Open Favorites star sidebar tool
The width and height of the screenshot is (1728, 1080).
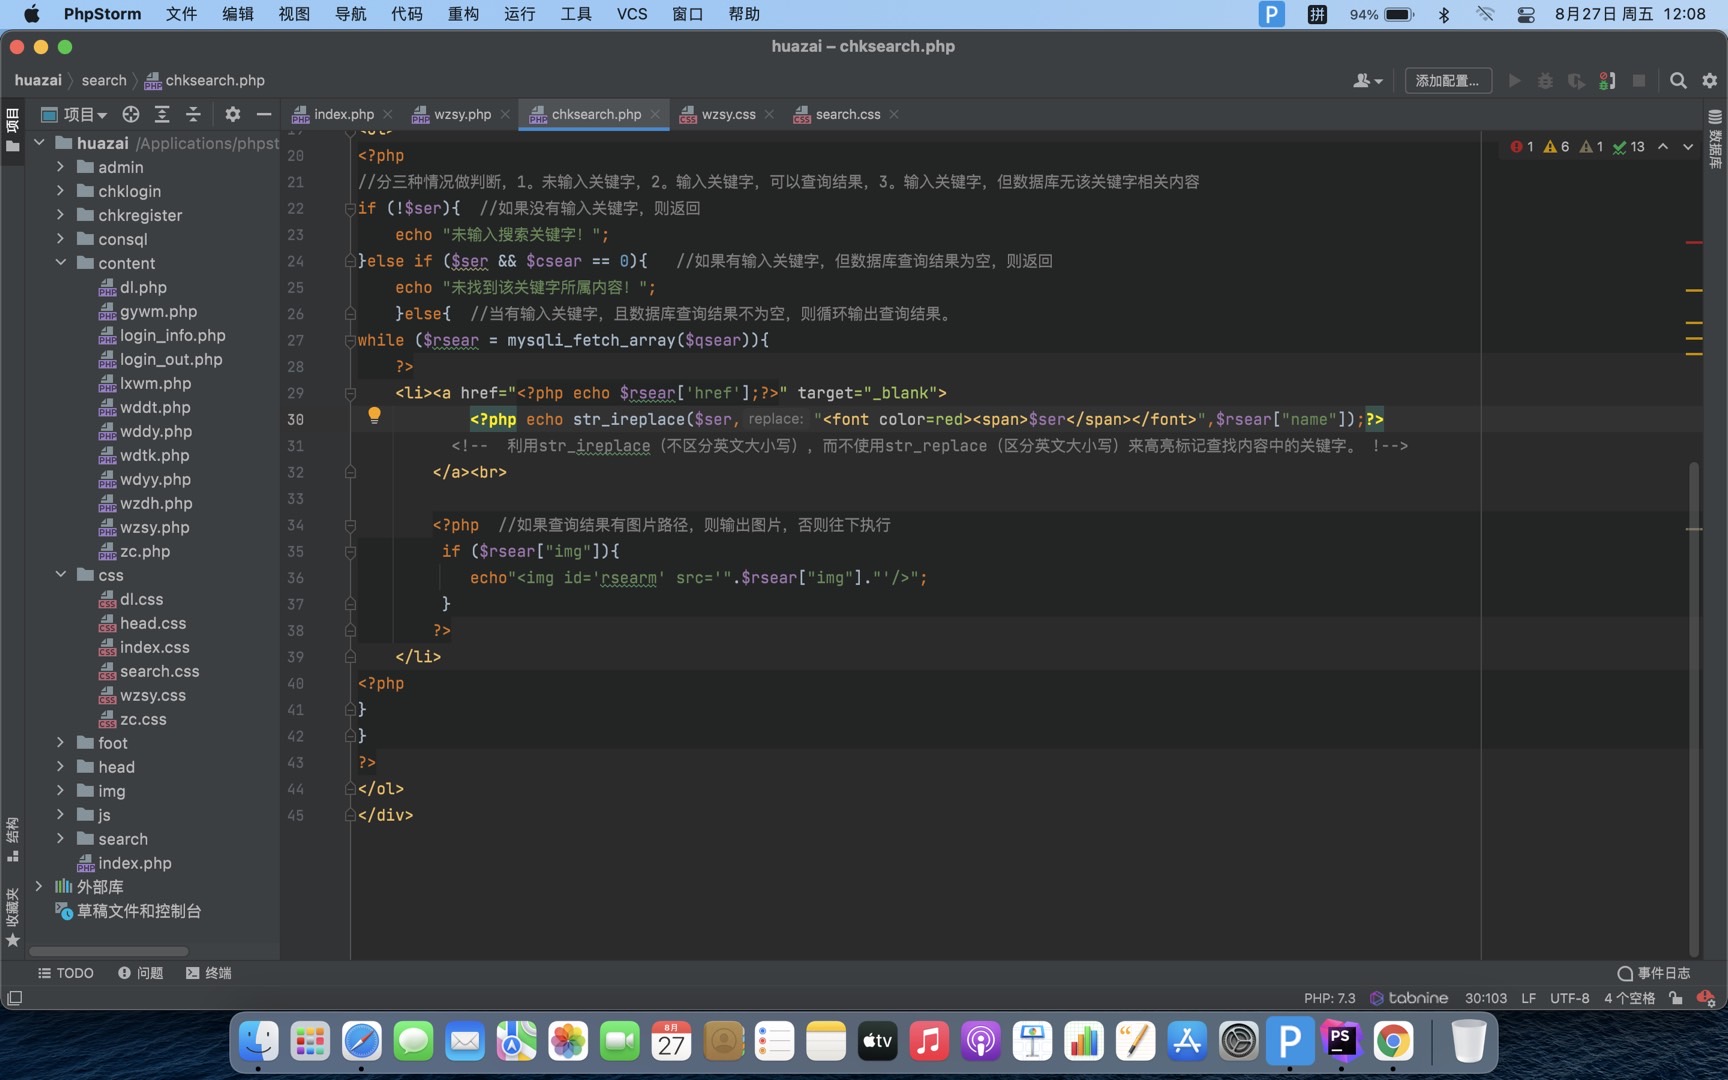(12, 917)
